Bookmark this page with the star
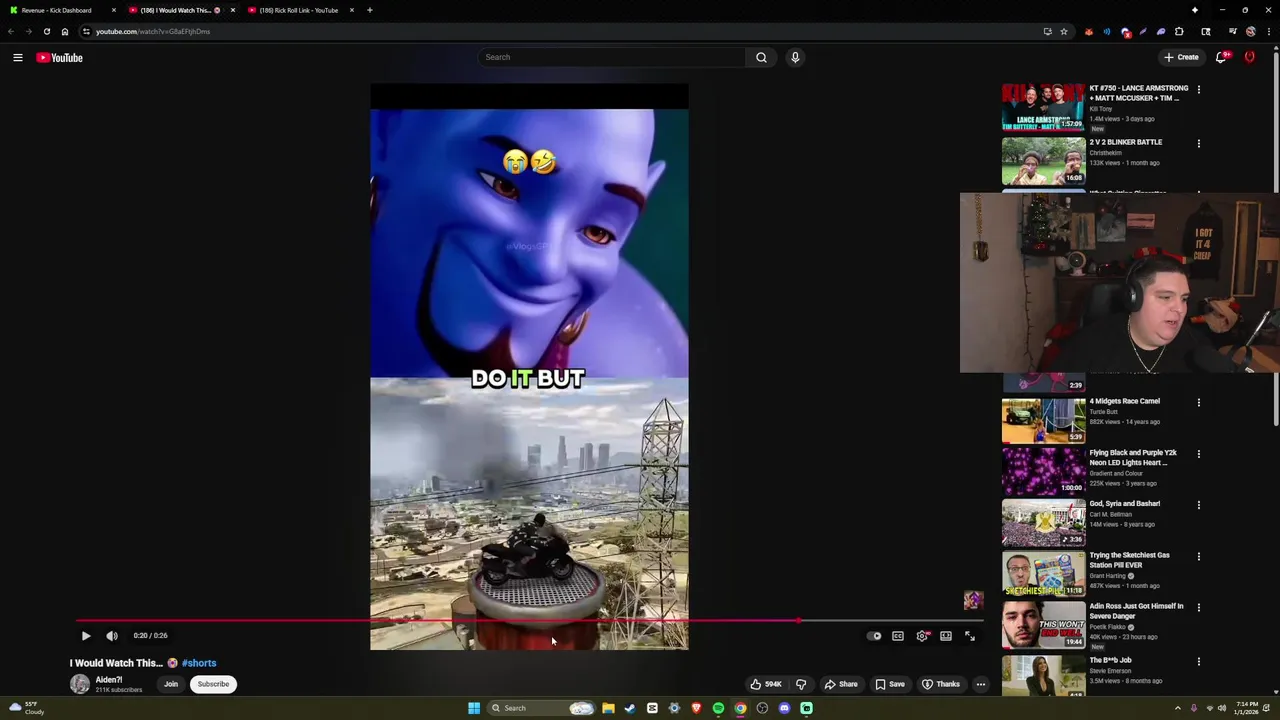 [1064, 31]
